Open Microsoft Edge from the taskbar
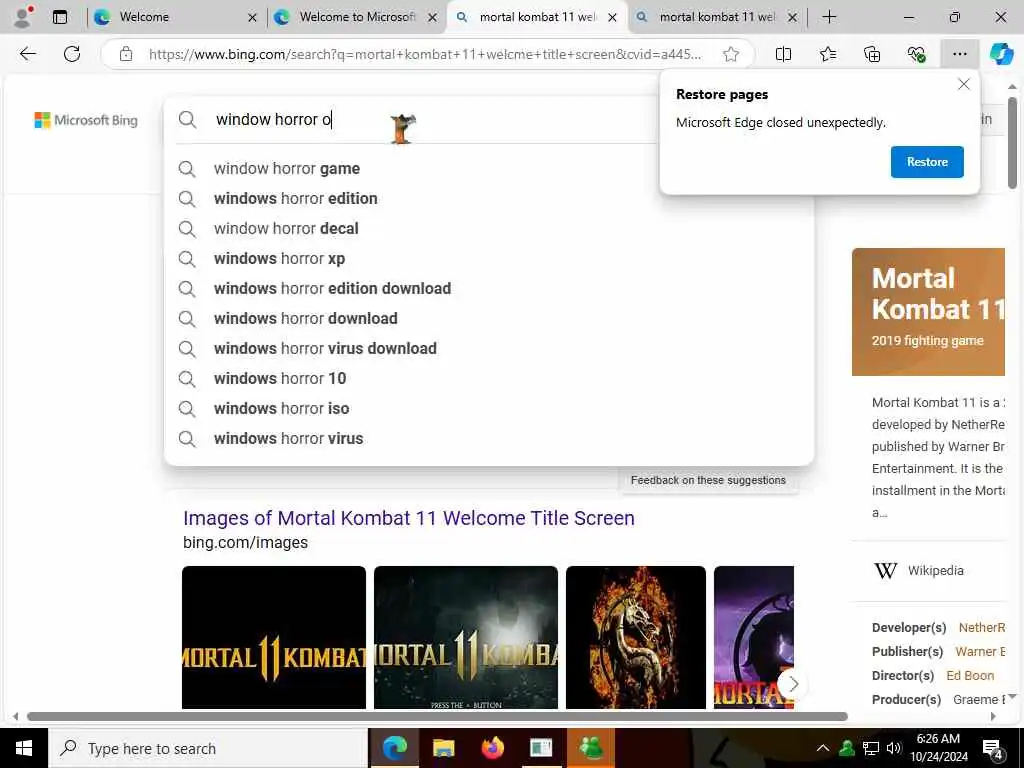Viewport: 1024px width, 768px height. [x=394, y=748]
